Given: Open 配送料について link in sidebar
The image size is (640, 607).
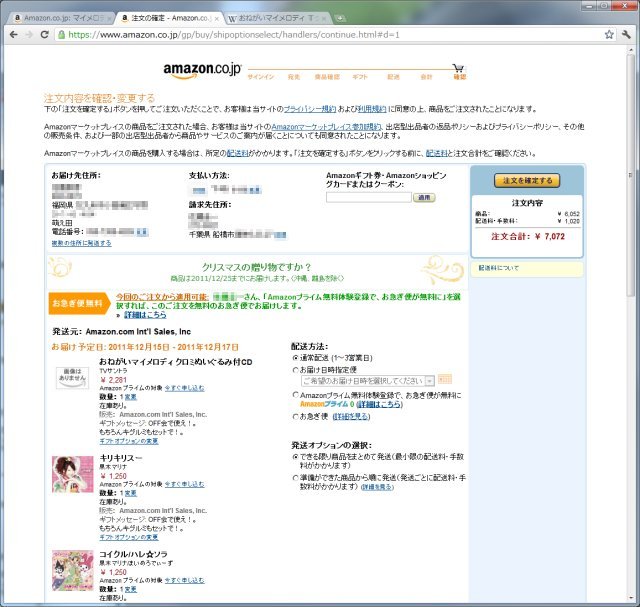Looking at the screenshot, I should pyautogui.click(x=498, y=268).
